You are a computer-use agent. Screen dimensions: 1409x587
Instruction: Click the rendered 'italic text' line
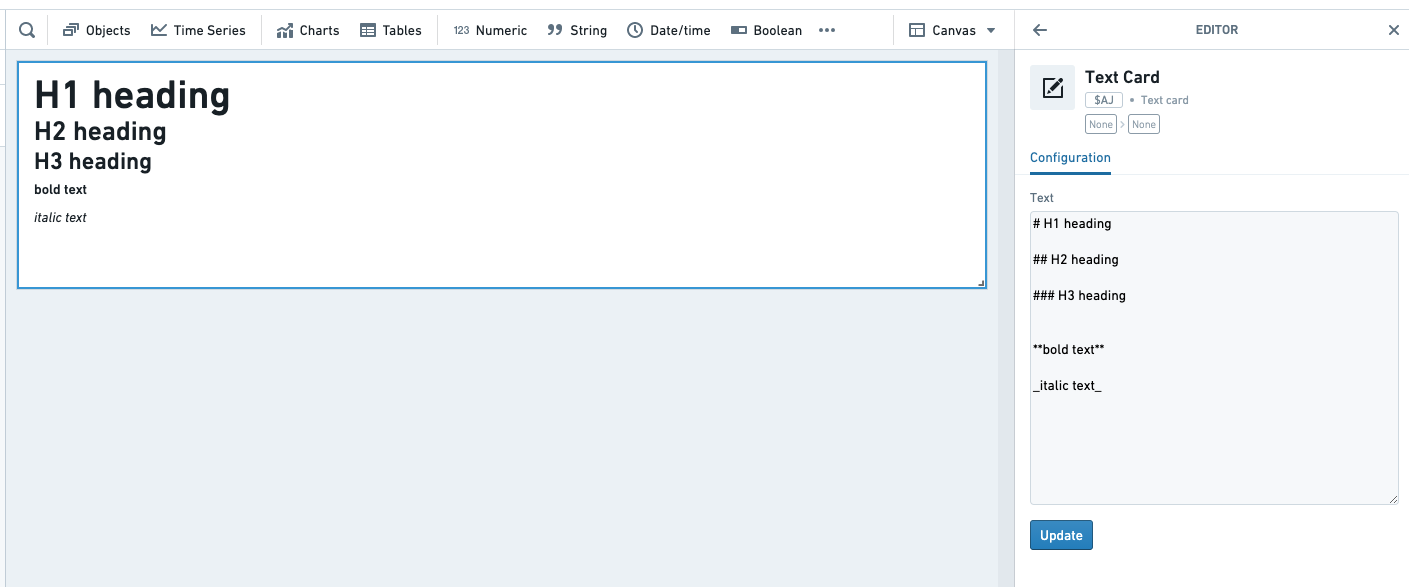click(x=60, y=218)
